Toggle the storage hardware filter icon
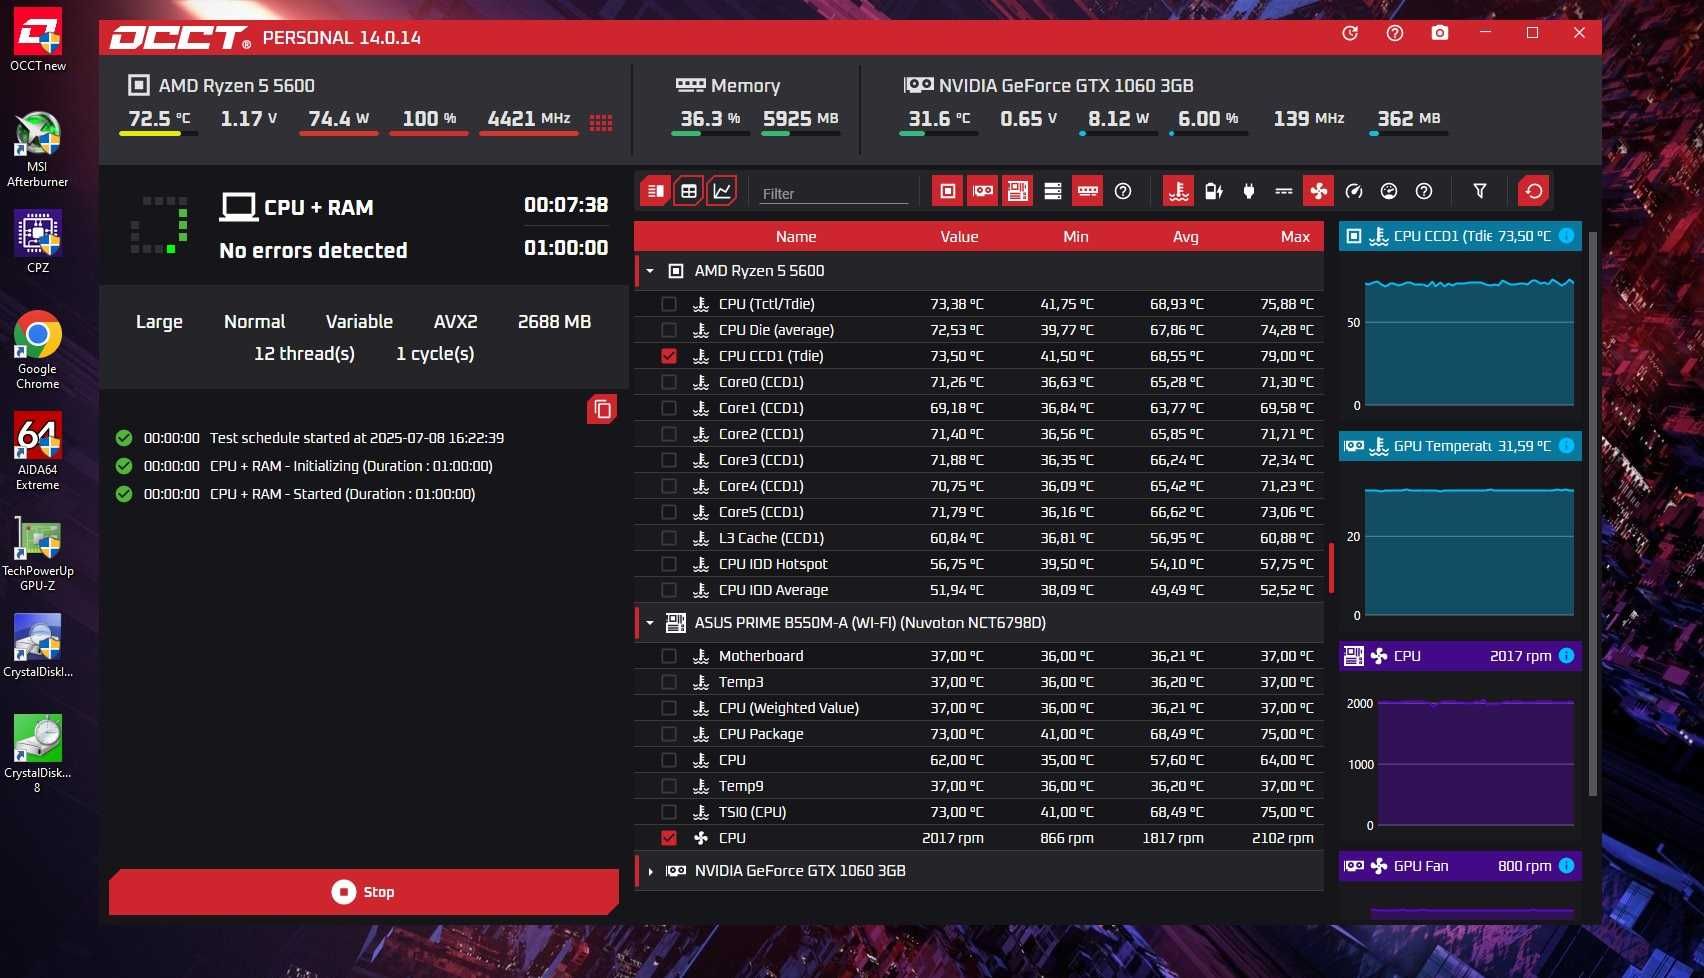This screenshot has width=1704, height=978. 1053,191
